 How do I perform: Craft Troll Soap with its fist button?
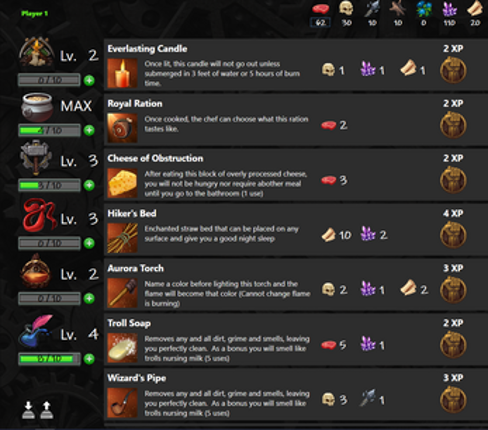pyautogui.click(x=453, y=345)
